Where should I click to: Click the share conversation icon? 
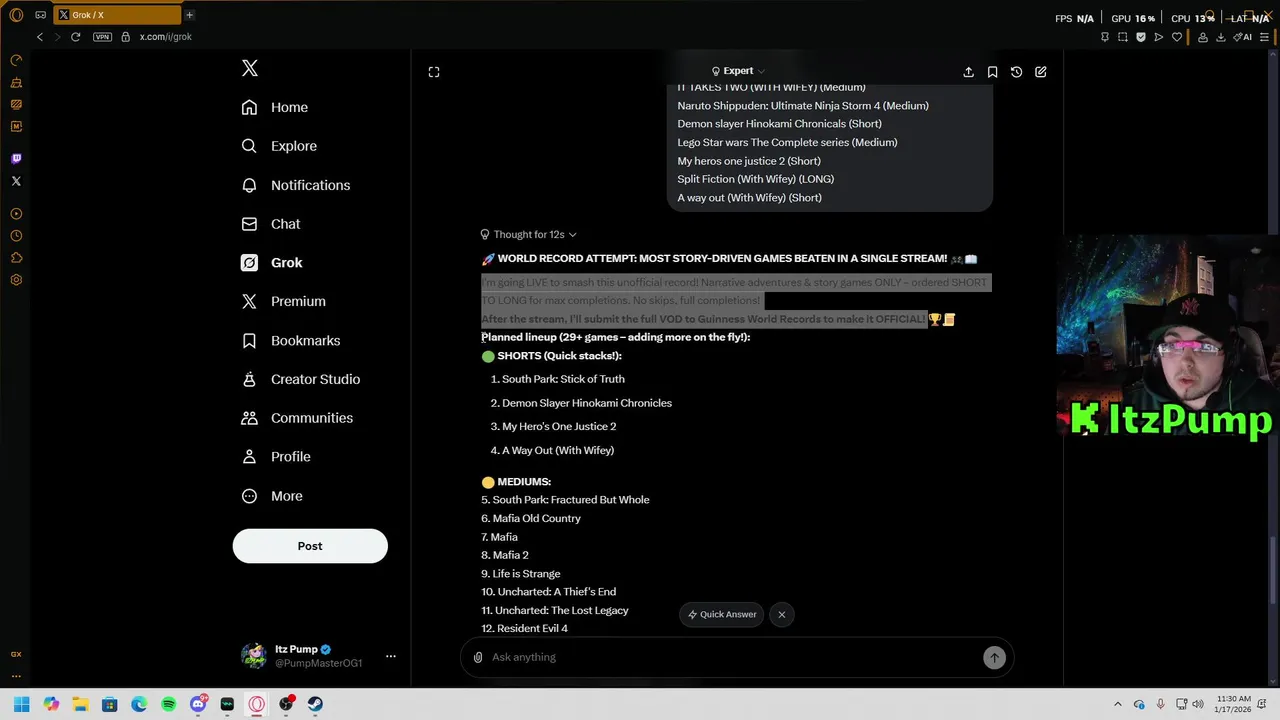tap(968, 72)
